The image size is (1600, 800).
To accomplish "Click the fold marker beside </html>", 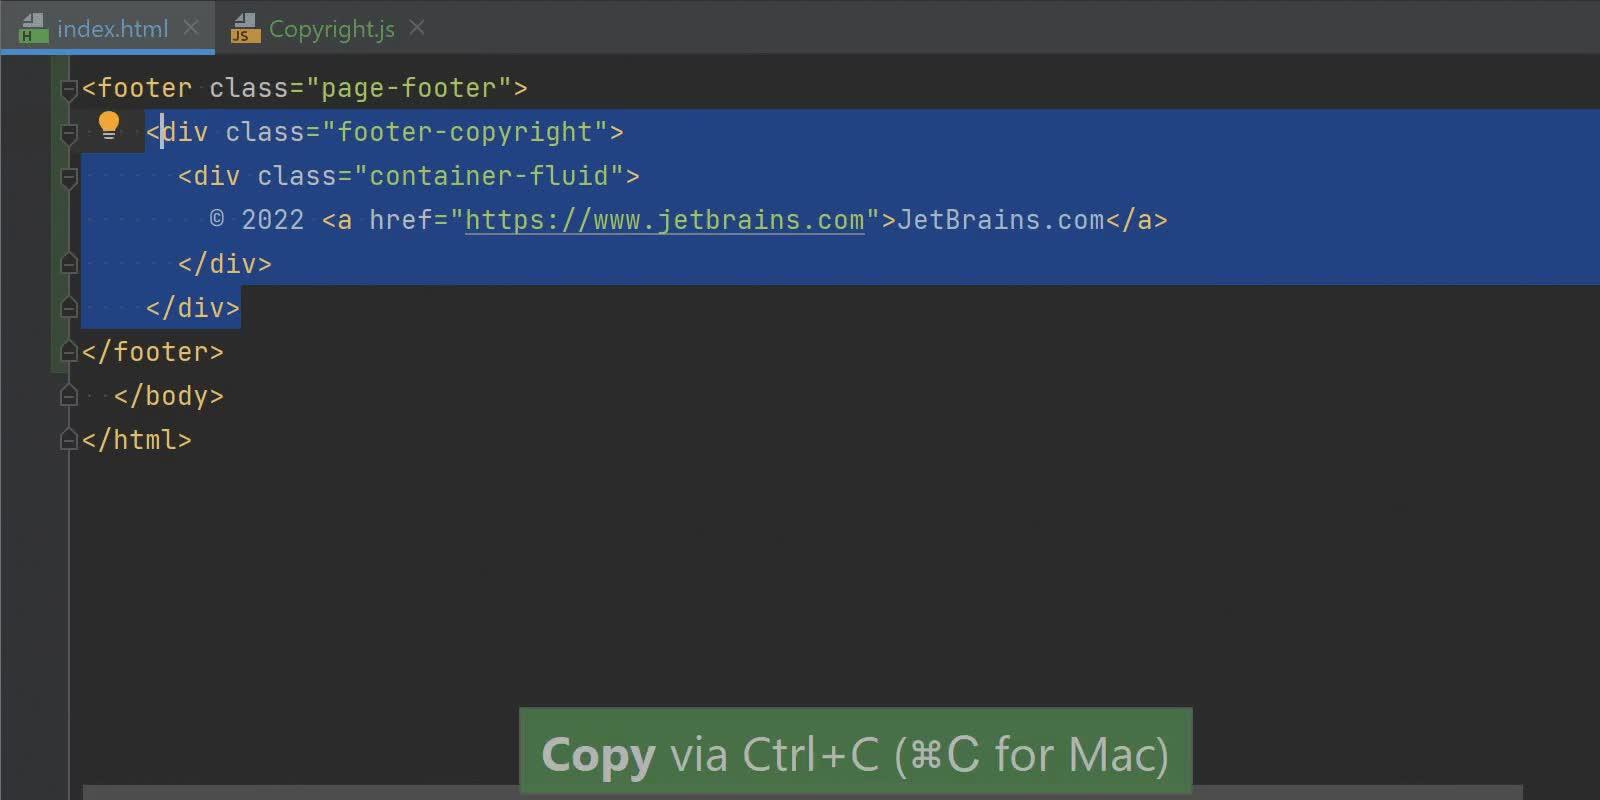I will click(68, 438).
